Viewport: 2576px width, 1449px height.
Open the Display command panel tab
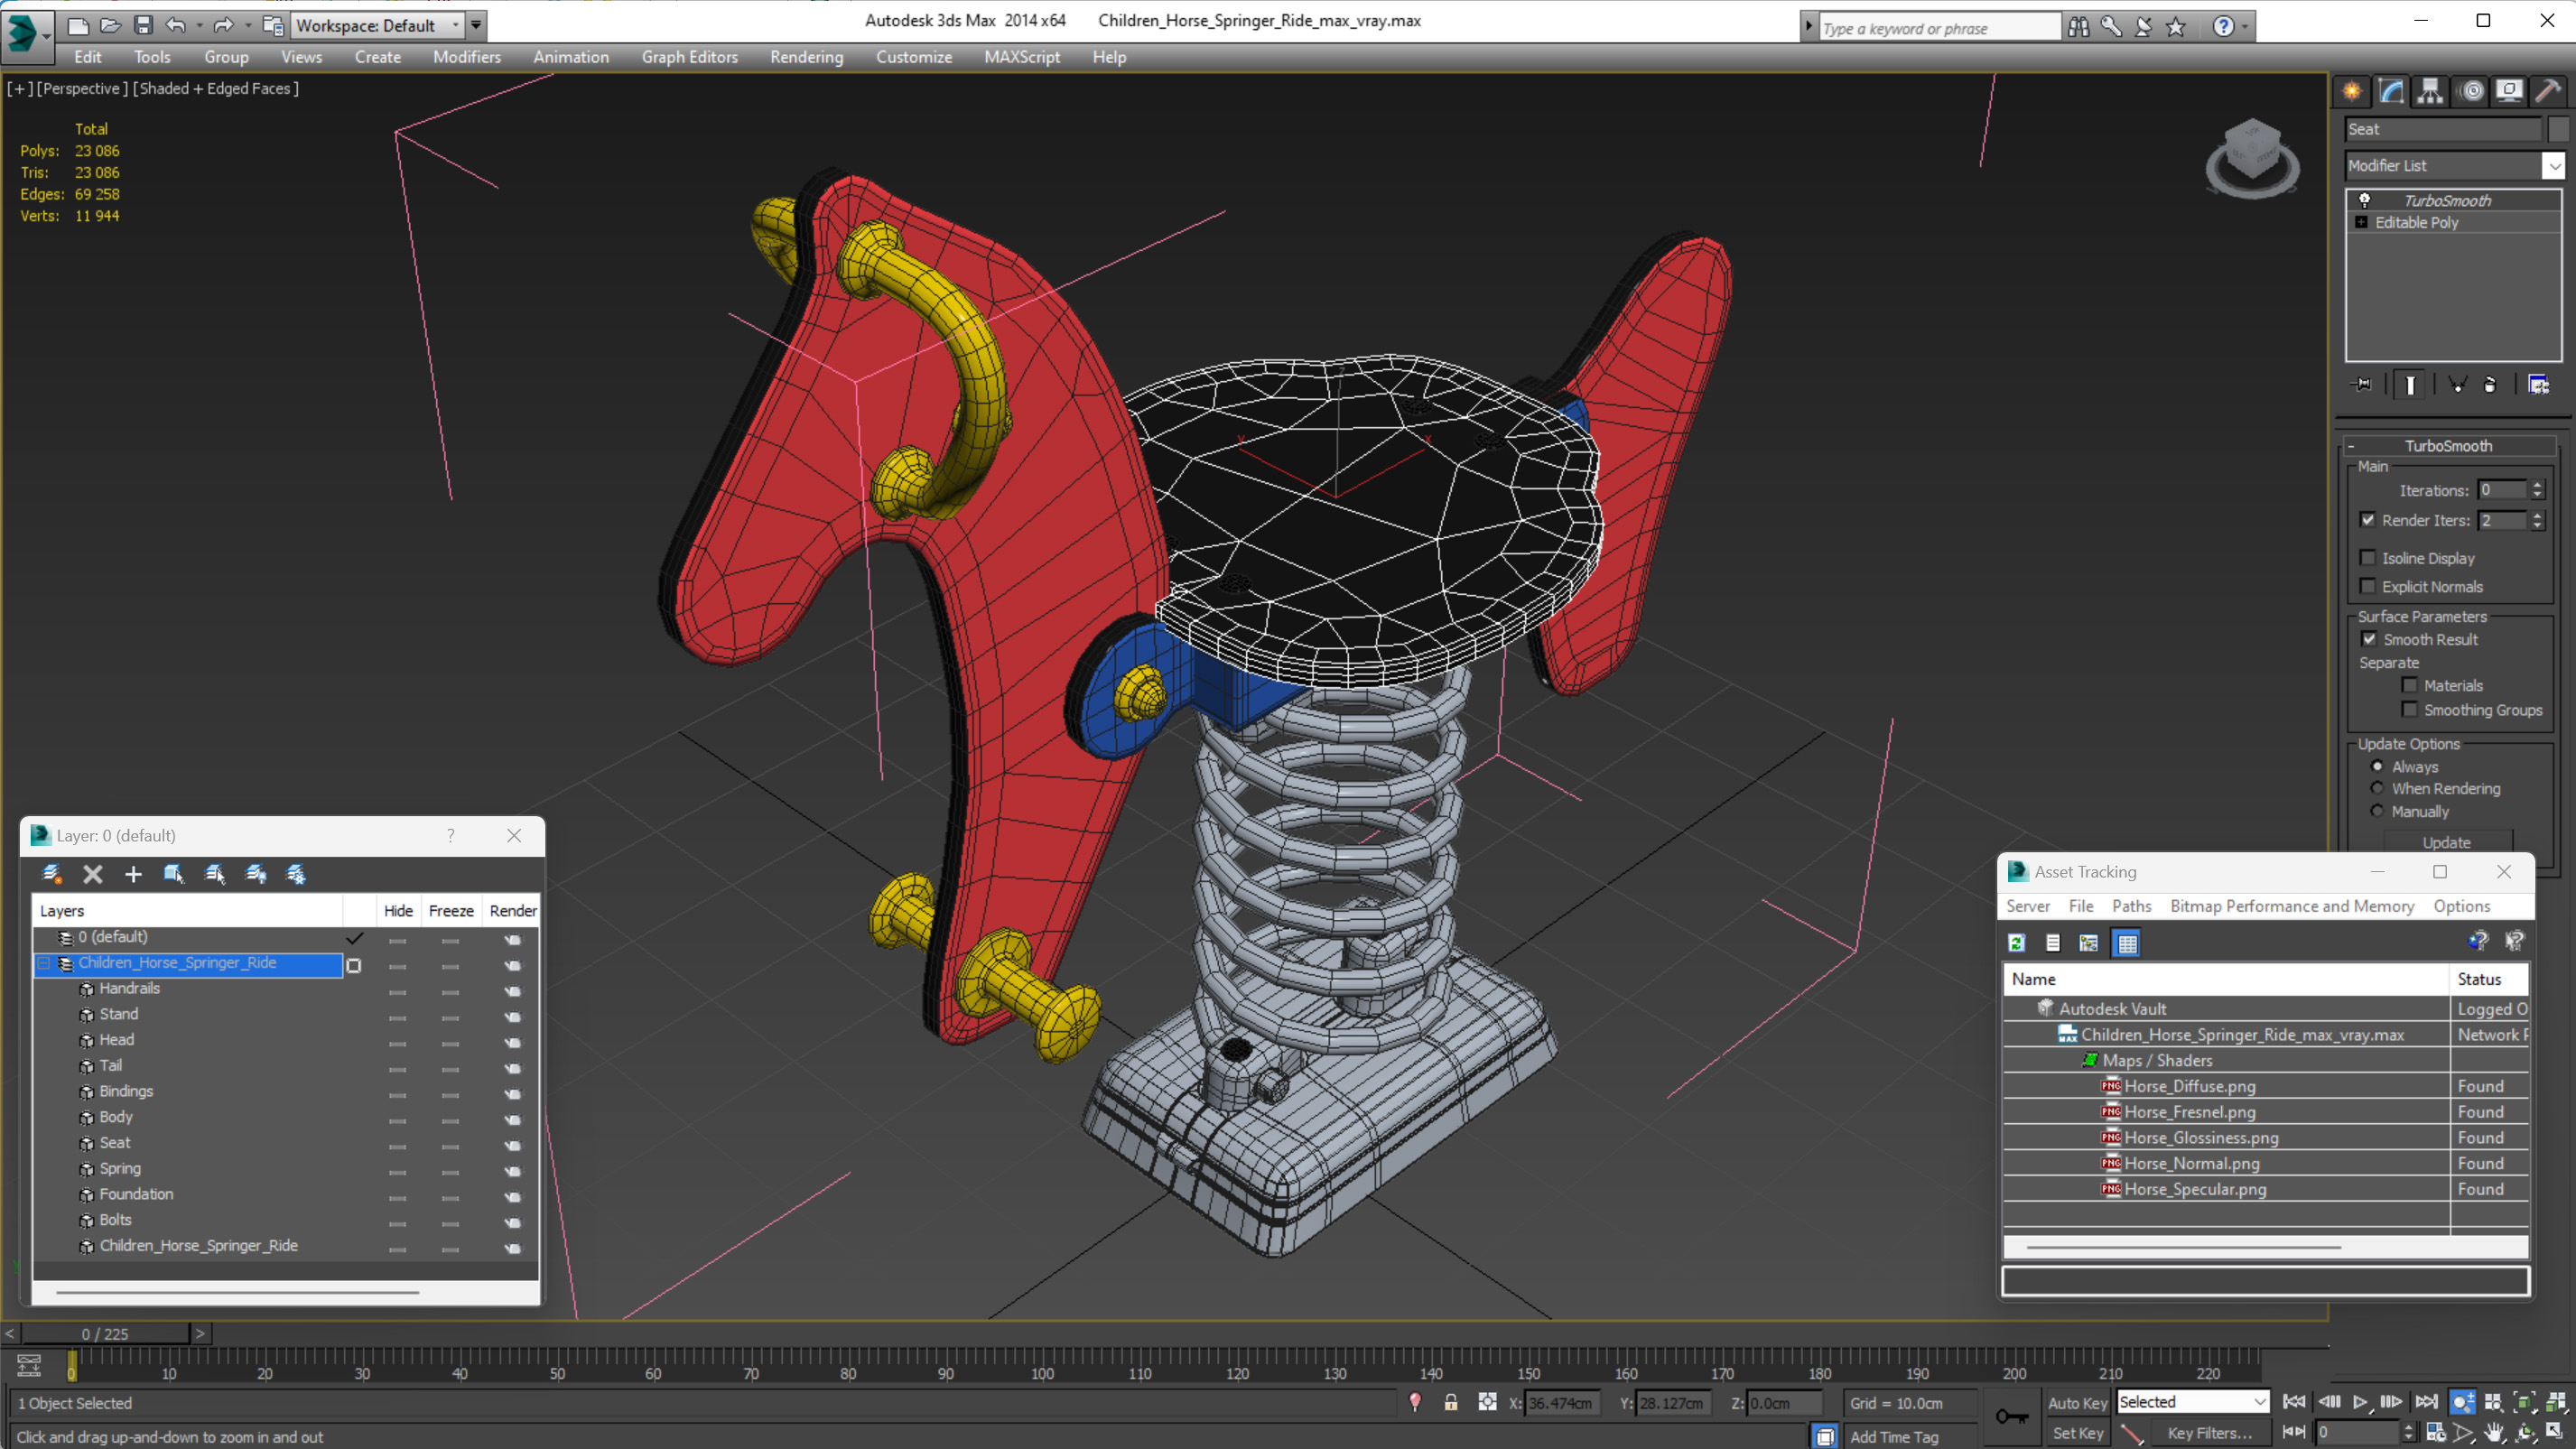[x=2509, y=92]
